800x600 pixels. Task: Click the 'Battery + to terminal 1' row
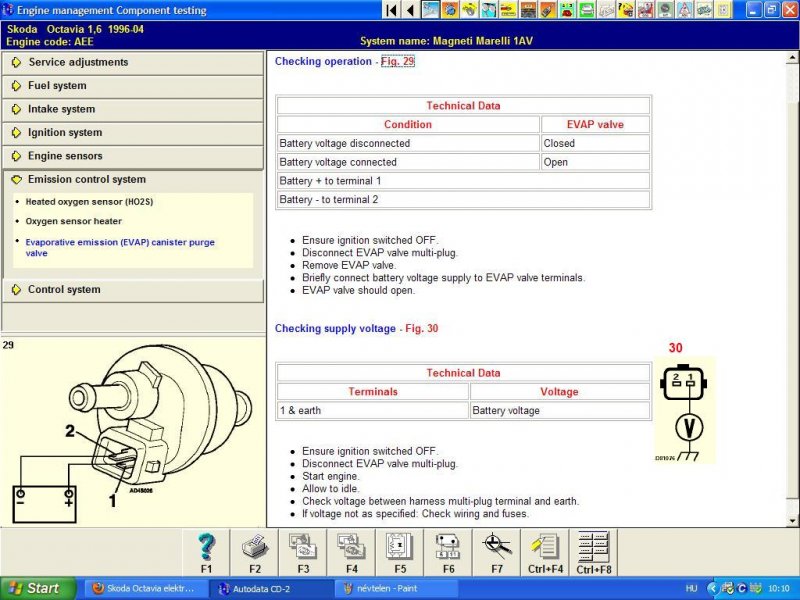click(x=463, y=181)
